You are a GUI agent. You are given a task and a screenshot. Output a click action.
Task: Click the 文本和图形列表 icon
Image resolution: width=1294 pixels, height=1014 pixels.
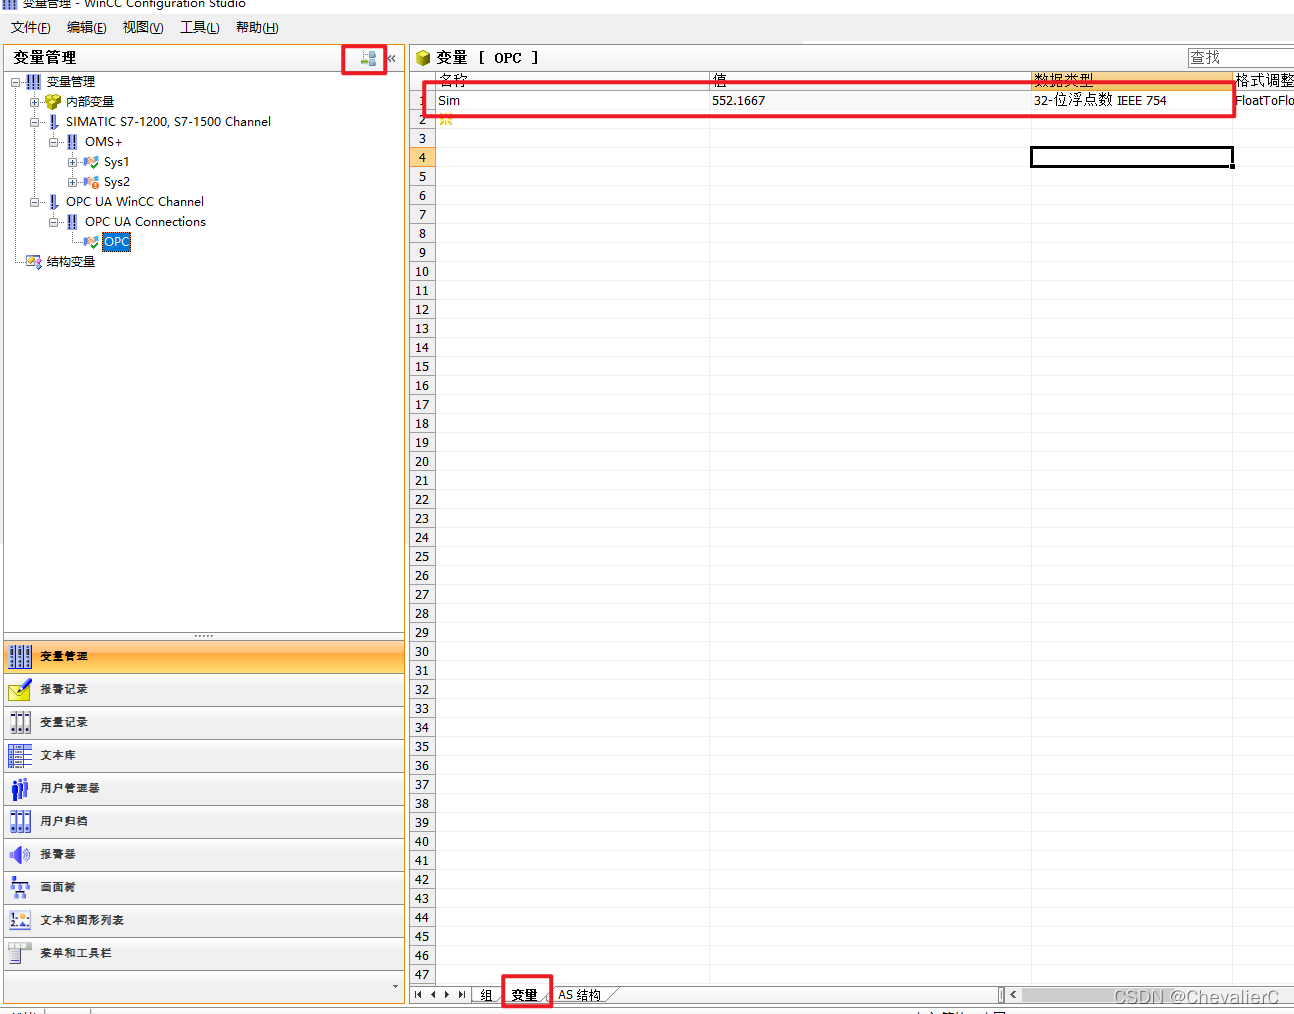tap(20, 921)
